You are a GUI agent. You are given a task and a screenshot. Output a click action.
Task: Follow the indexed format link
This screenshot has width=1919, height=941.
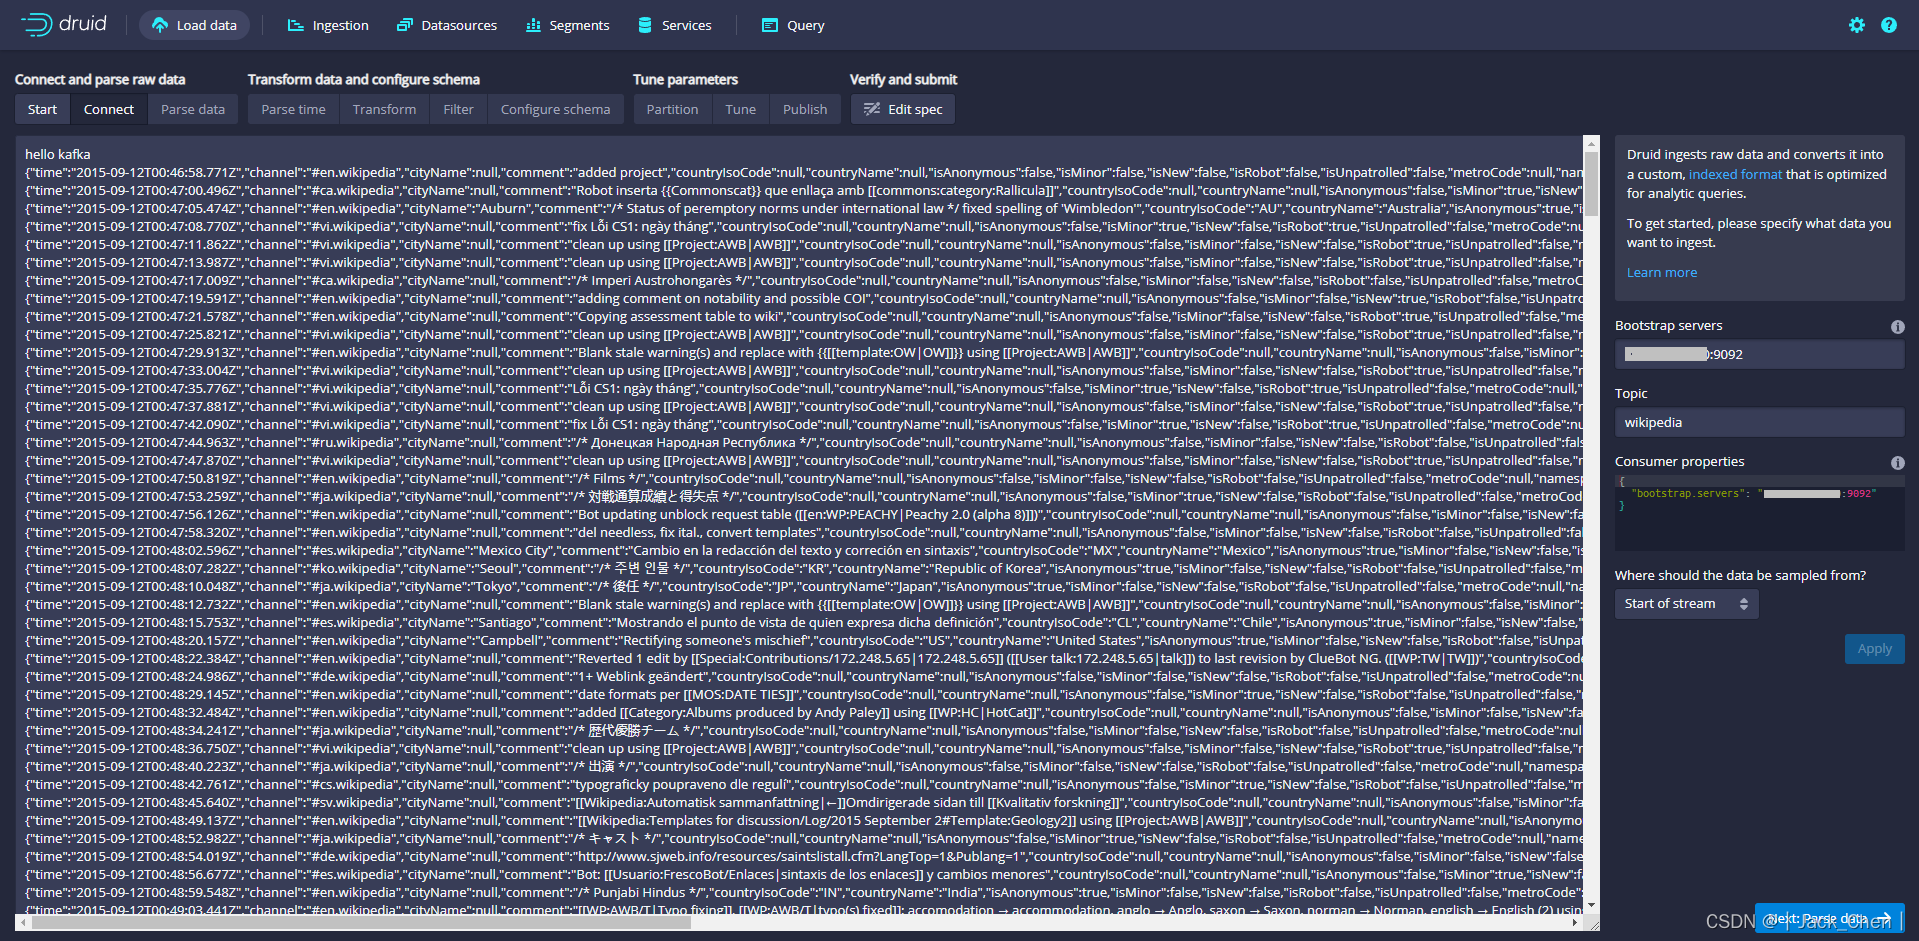point(1735,174)
